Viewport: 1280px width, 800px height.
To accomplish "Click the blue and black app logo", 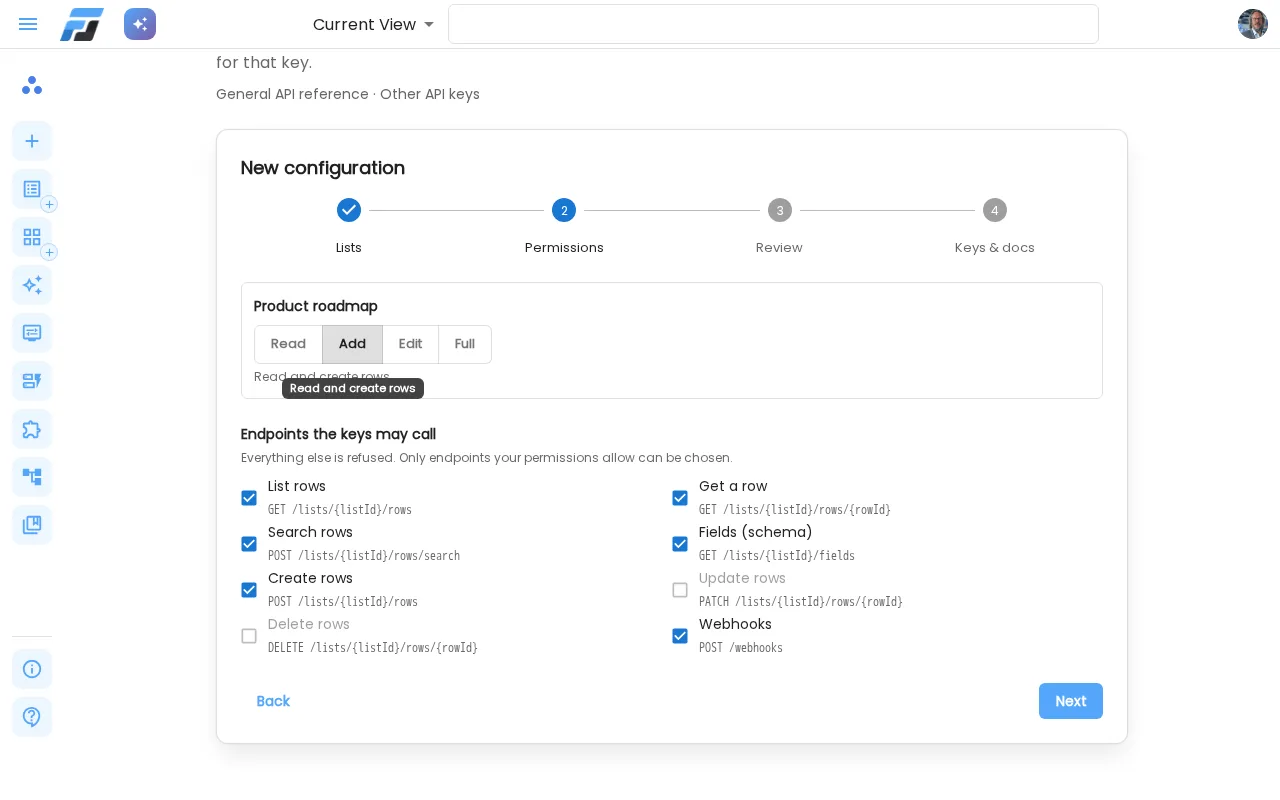I will point(82,24).
